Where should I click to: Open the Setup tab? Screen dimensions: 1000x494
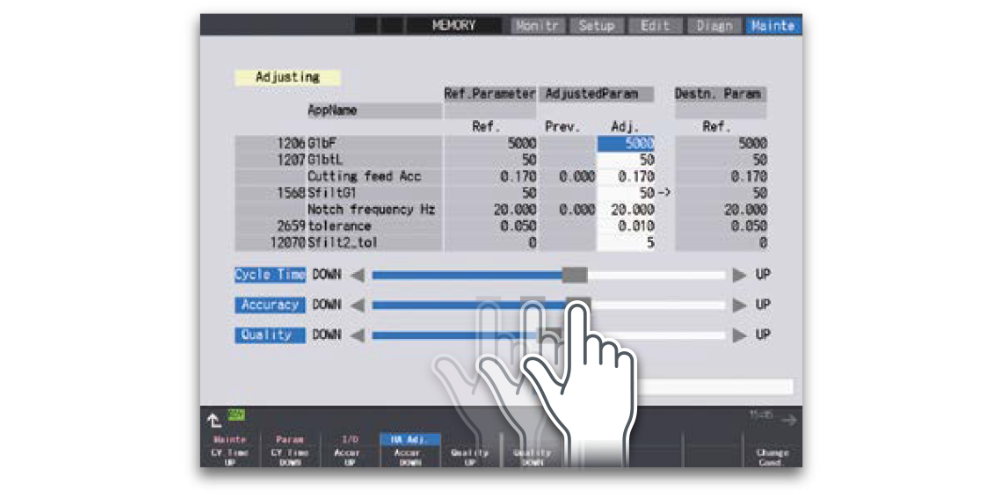pos(596,25)
